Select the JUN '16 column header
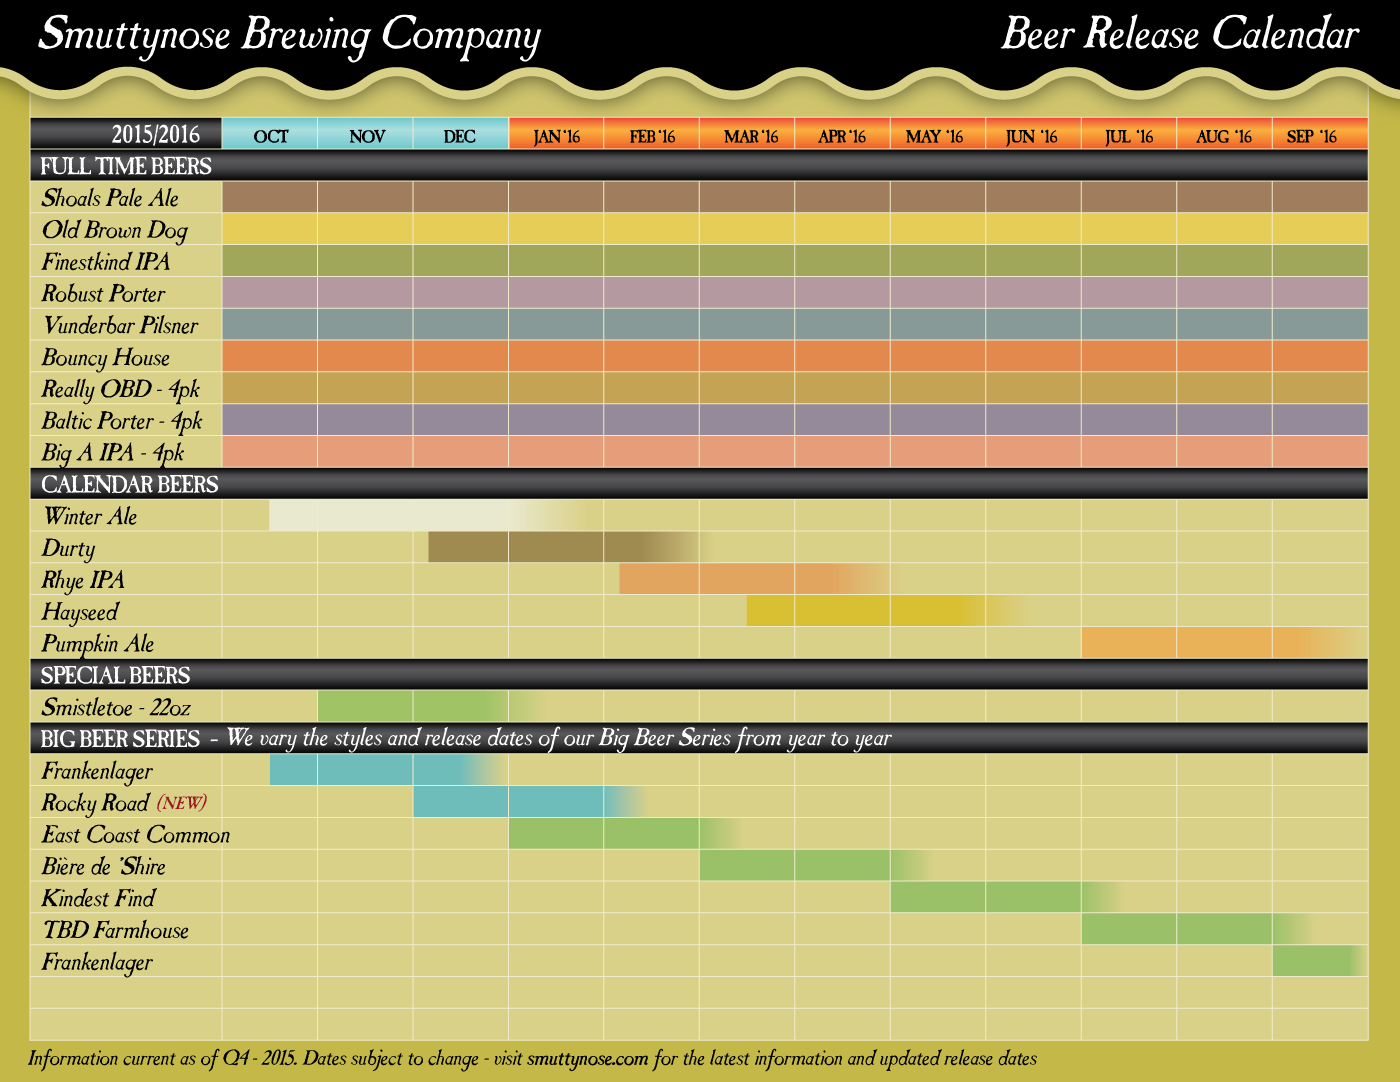This screenshot has width=1400, height=1082. (1033, 134)
